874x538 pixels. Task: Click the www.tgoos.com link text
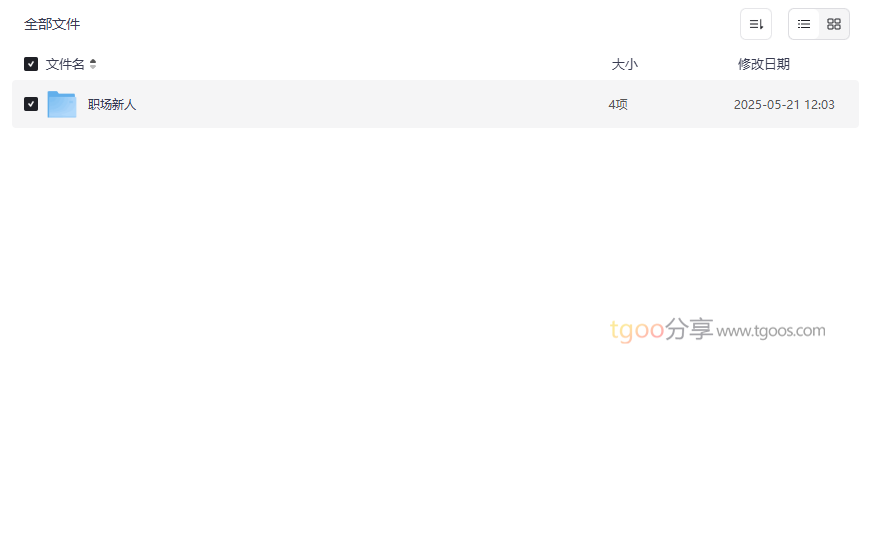click(771, 331)
